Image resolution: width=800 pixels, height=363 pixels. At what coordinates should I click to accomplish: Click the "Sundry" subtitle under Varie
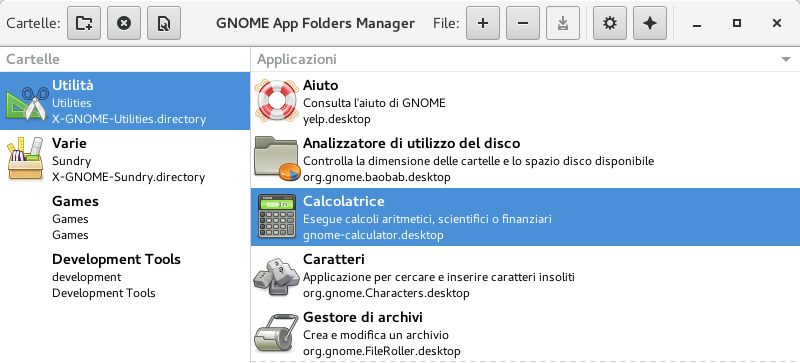pyautogui.click(x=71, y=161)
